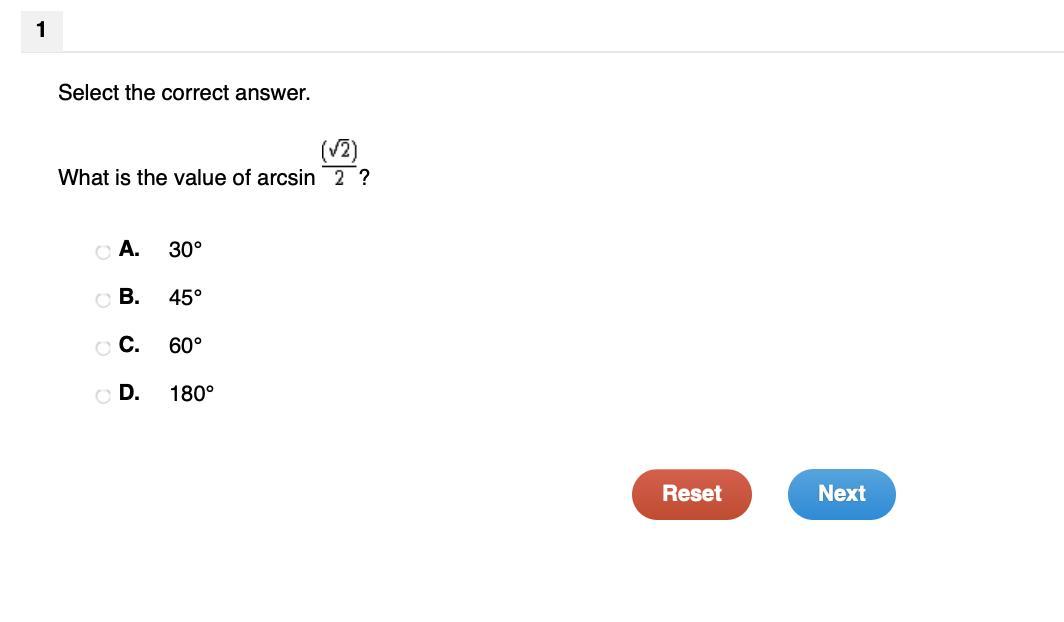
Task: Pick the 30° answer text
Action: click(x=185, y=250)
